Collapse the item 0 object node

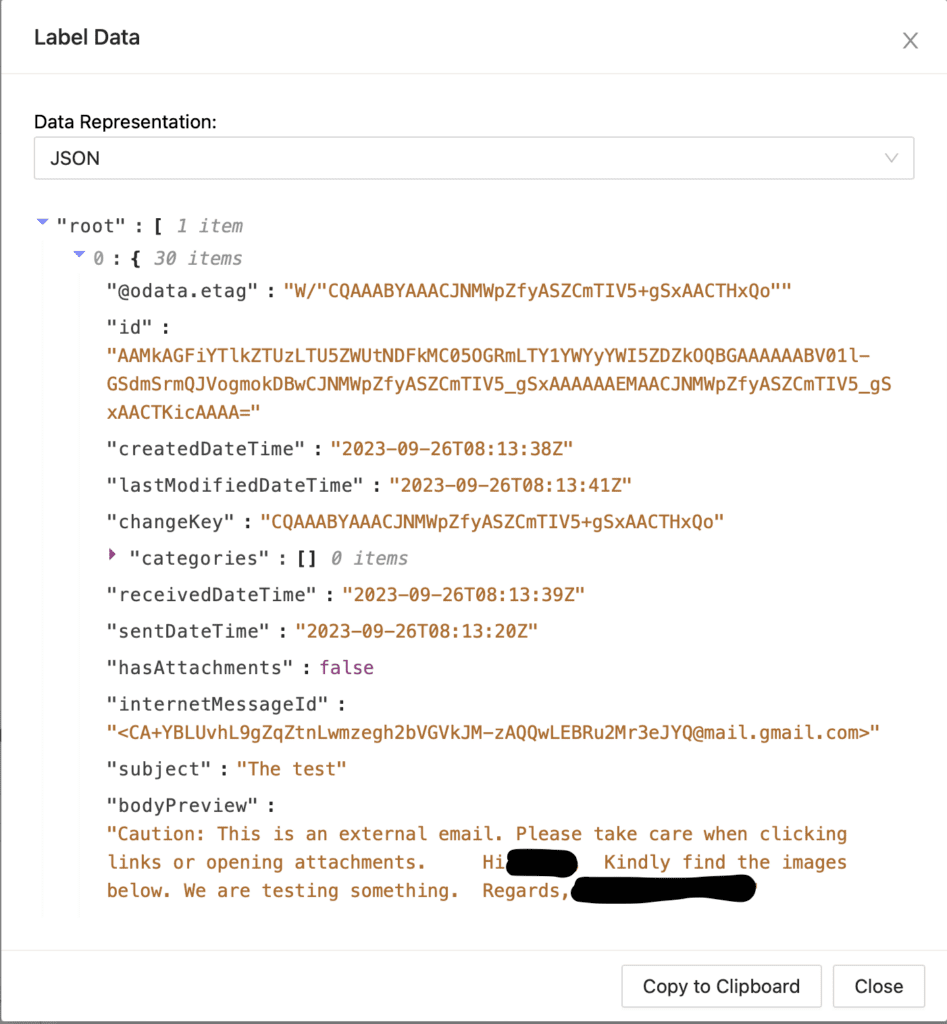click(79, 255)
